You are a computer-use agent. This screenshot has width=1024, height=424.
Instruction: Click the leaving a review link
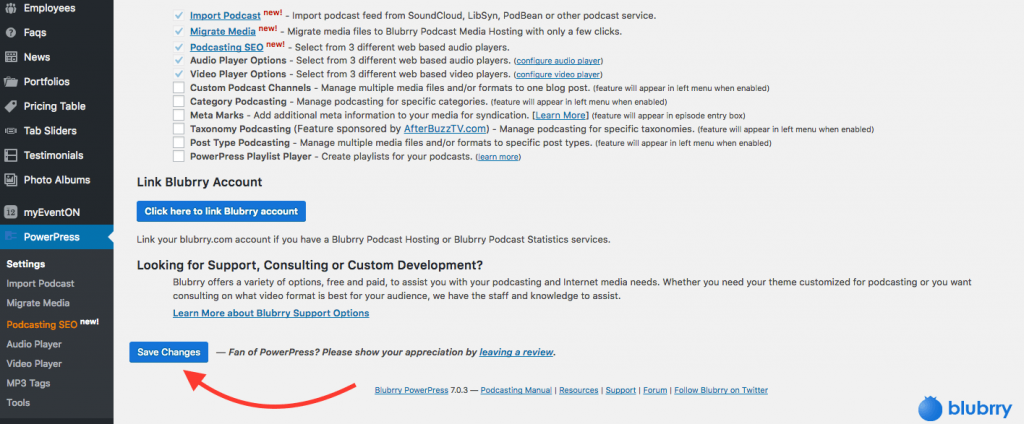[x=517, y=352]
